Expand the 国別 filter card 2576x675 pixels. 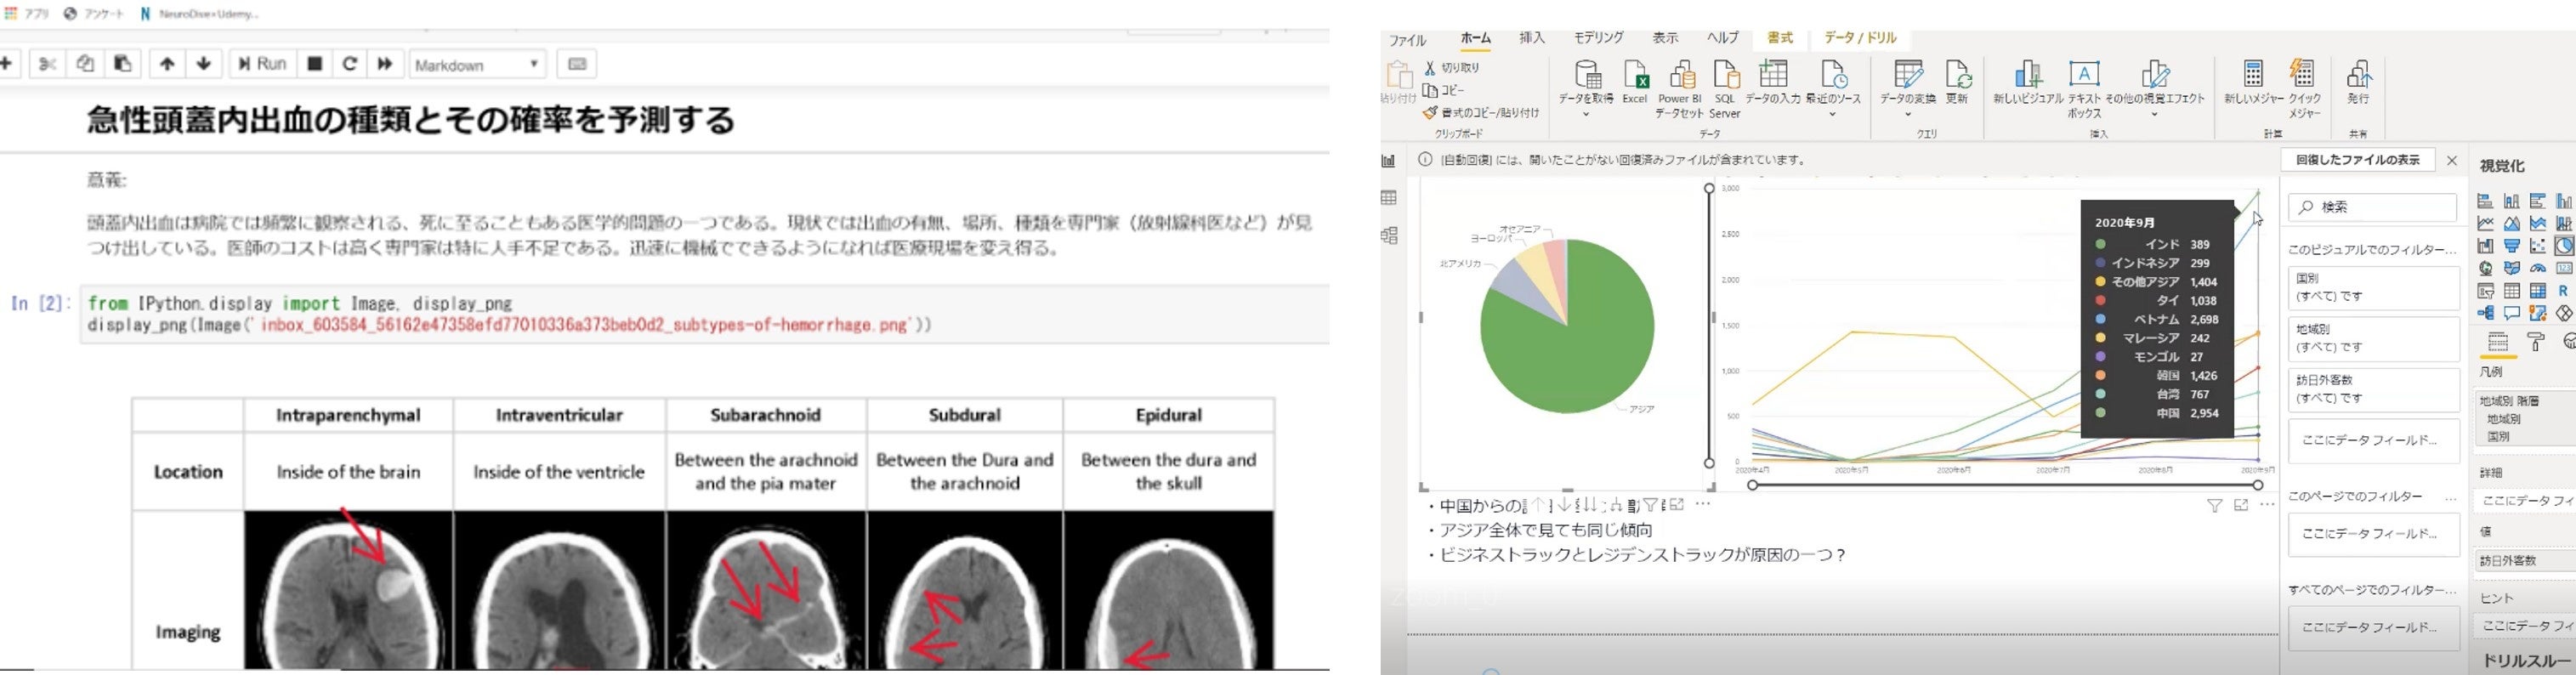[2373, 287]
